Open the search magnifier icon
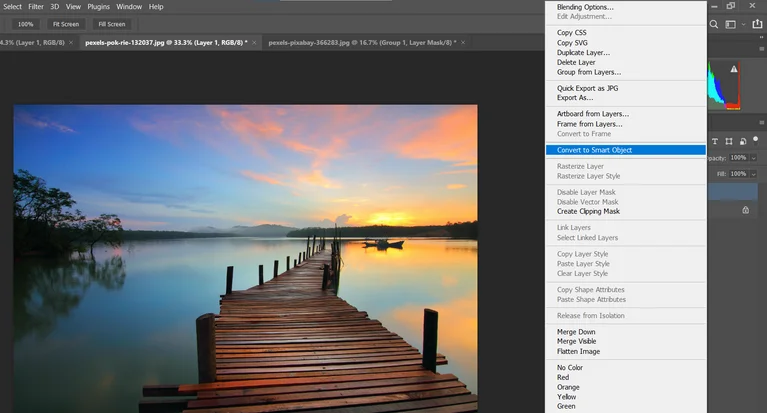Image resolution: width=767 pixels, height=413 pixels. 714,24
